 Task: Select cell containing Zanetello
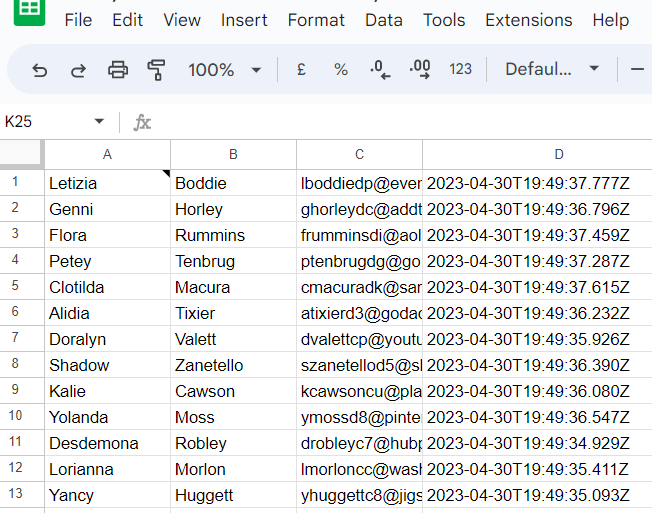pos(233,365)
